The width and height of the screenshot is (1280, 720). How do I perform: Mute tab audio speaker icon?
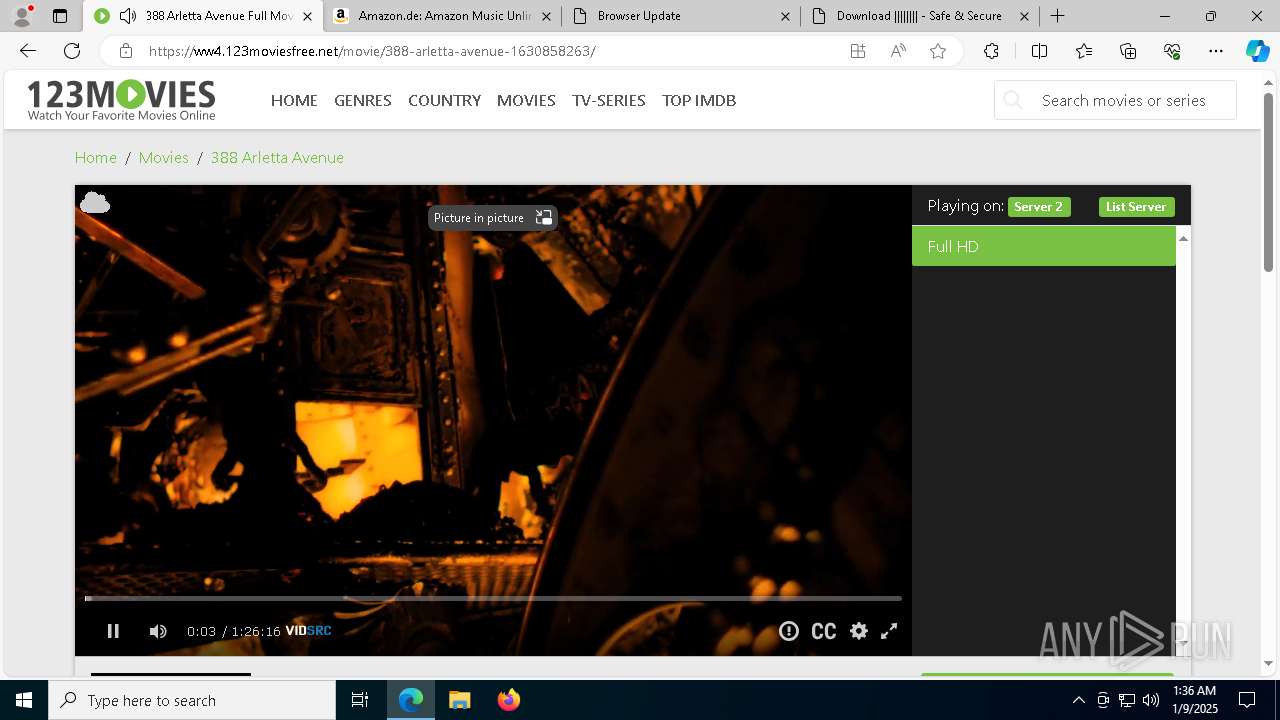pyautogui.click(x=127, y=16)
